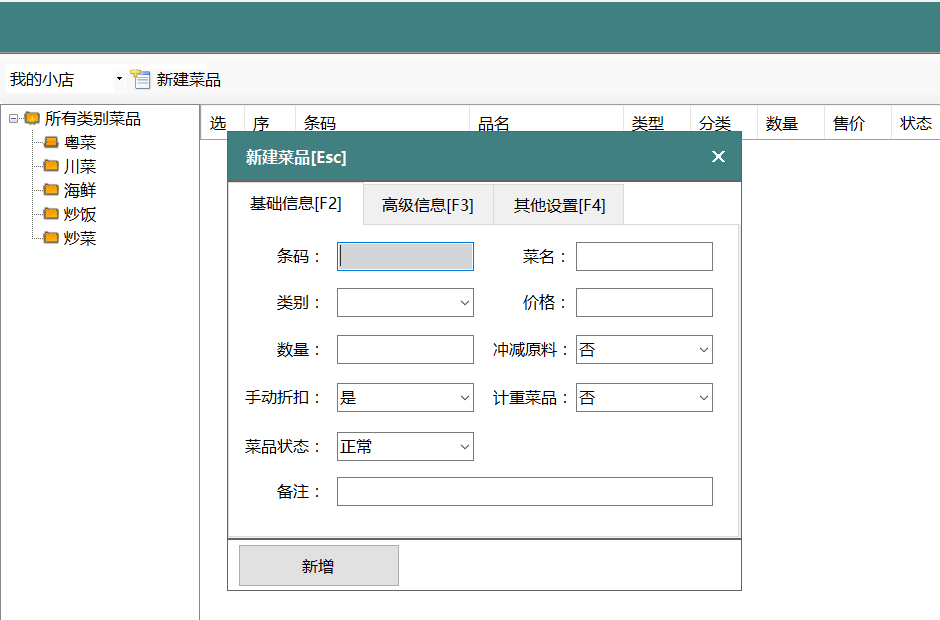Click the 备注 text field
This screenshot has height=620, width=940.
[524, 492]
